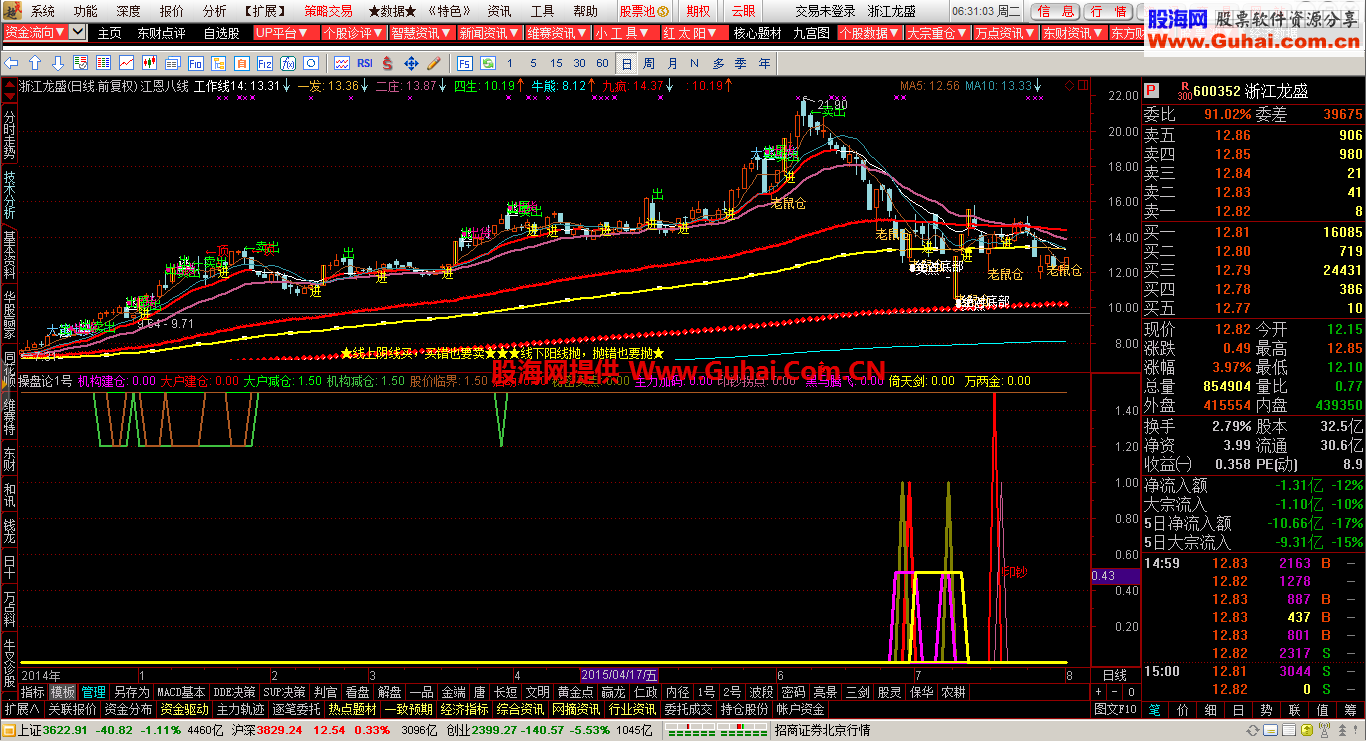Expand the 维赛资讯 dropdown
This screenshot has height=741, width=1366.
(x=557, y=32)
